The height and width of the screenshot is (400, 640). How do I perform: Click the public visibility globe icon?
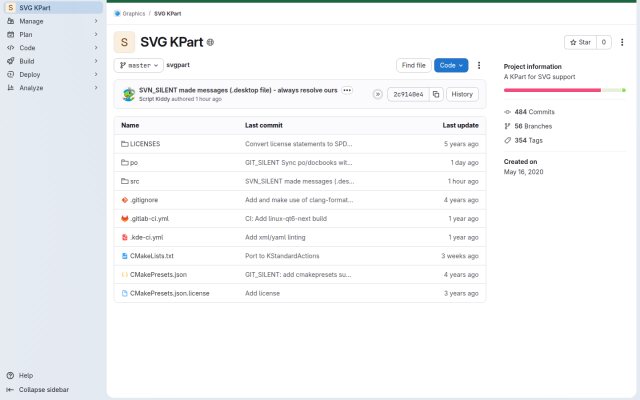coord(210,42)
